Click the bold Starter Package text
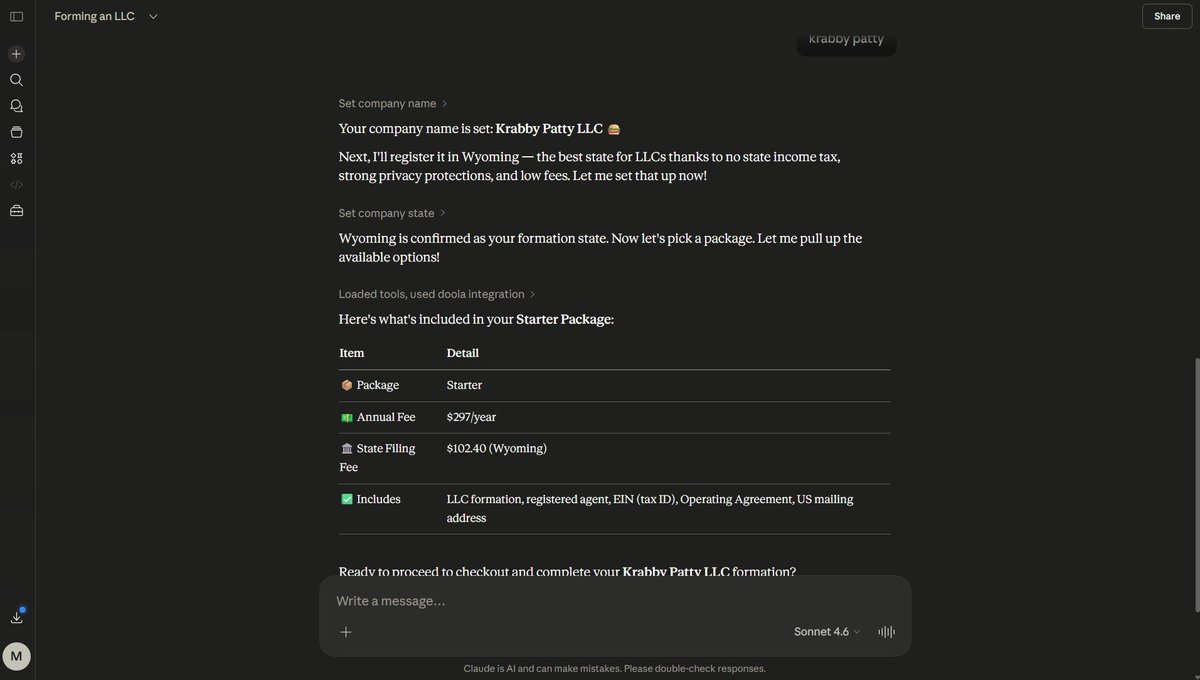The image size is (1200, 680). tap(564, 319)
